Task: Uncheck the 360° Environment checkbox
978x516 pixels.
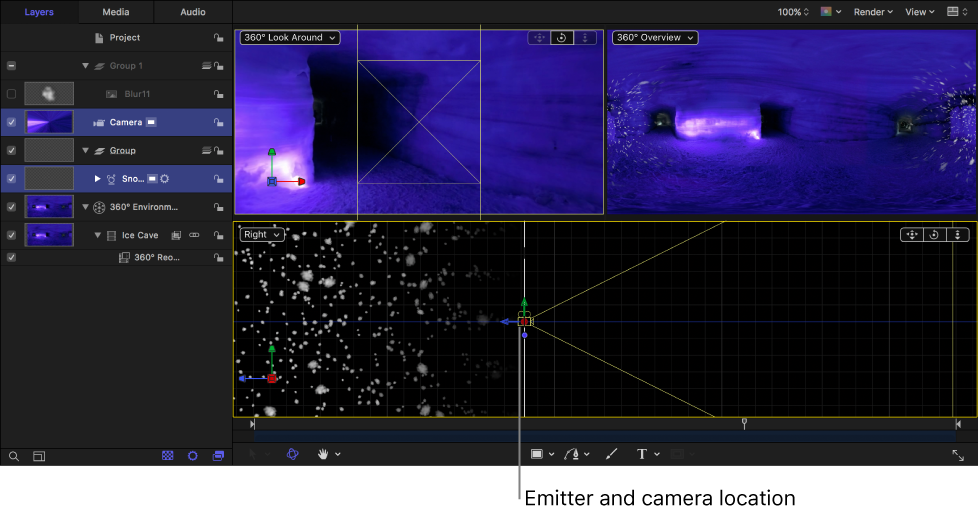Action: pyautogui.click(x=11, y=207)
